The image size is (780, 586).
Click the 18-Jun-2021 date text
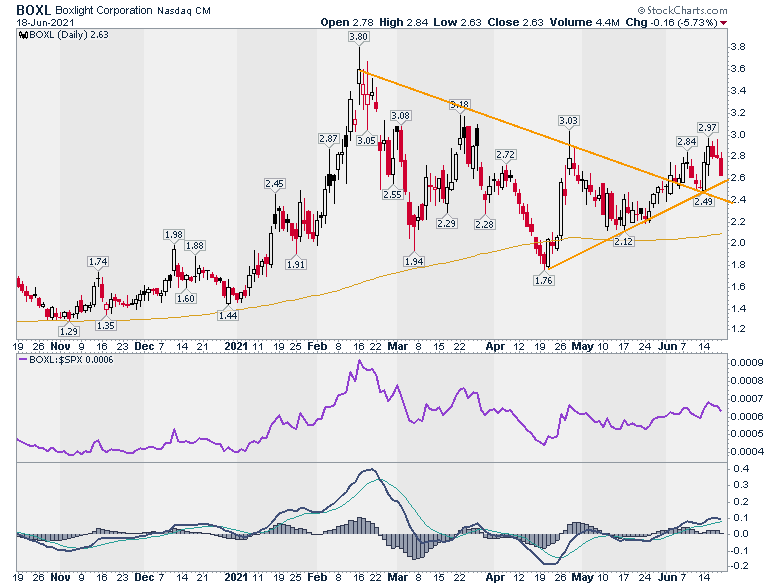pyautogui.click(x=45, y=22)
